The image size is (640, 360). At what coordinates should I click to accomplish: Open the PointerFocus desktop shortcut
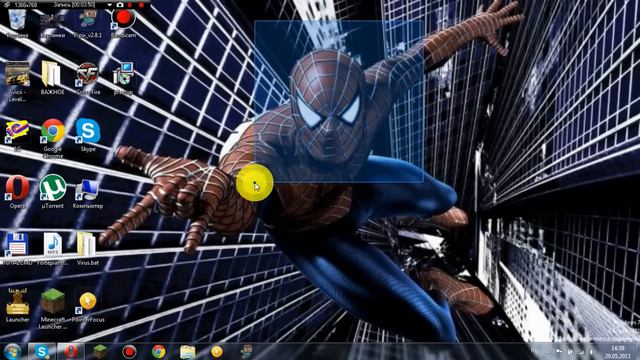(x=87, y=306)
